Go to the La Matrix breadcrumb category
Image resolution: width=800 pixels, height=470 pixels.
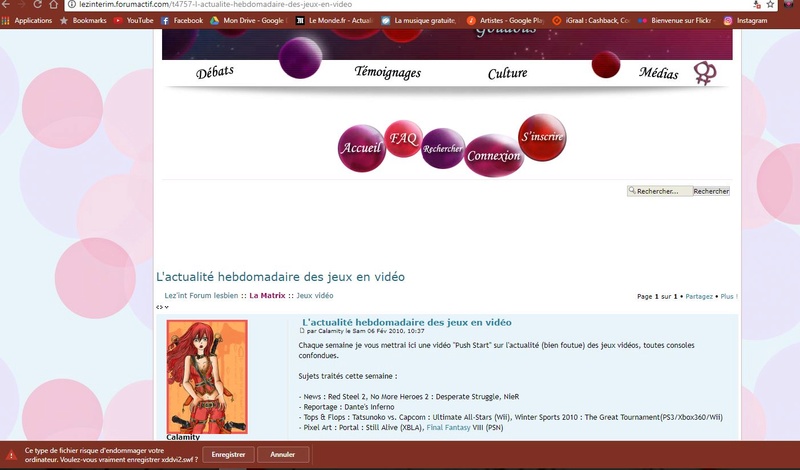click(267, 295)
